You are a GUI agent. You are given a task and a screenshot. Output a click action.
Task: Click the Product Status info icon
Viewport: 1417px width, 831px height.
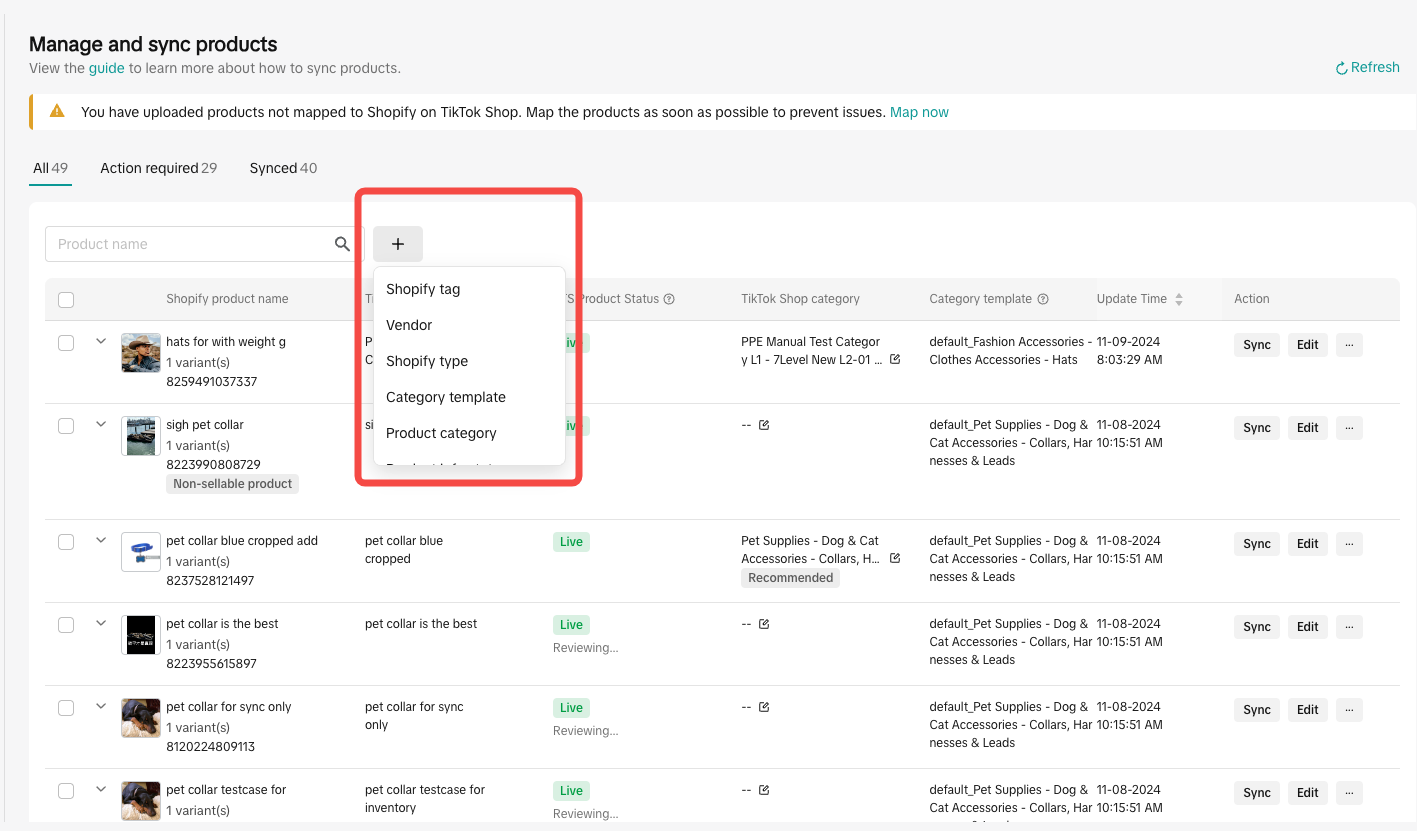point(669,299)
